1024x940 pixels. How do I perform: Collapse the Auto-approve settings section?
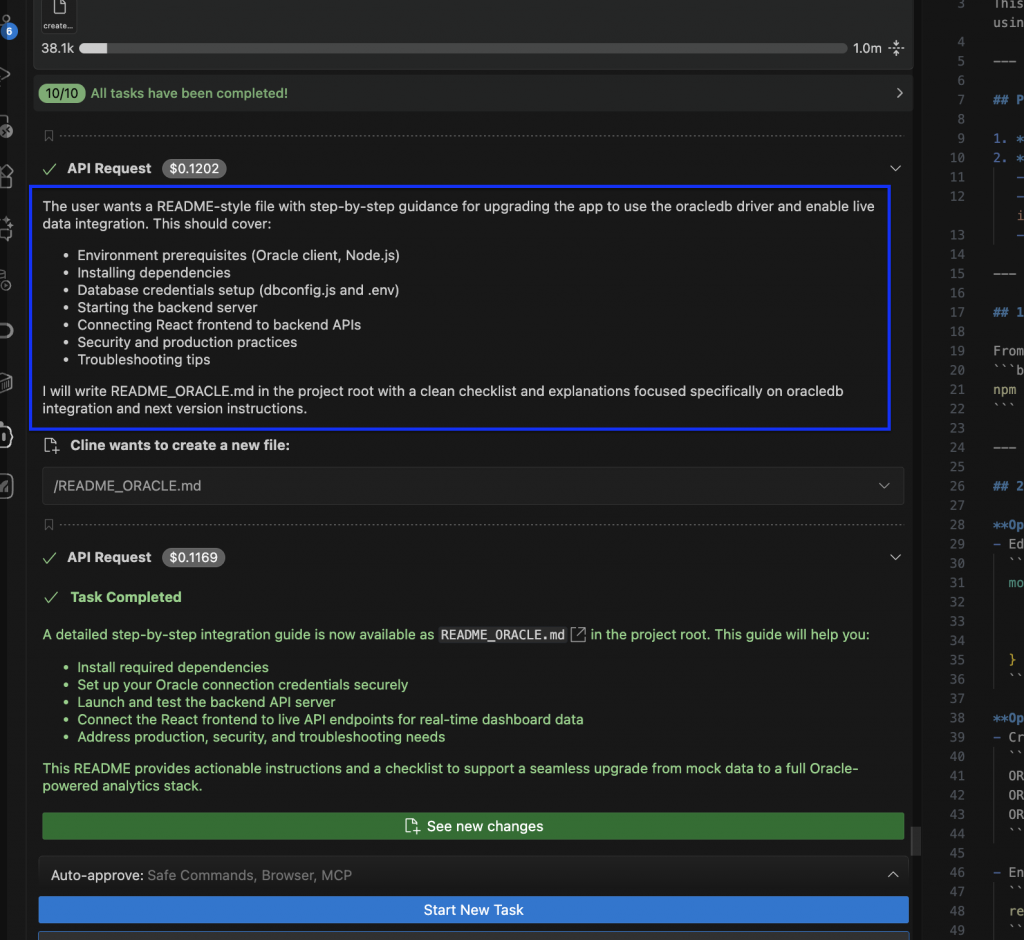(x=893, y=874)
